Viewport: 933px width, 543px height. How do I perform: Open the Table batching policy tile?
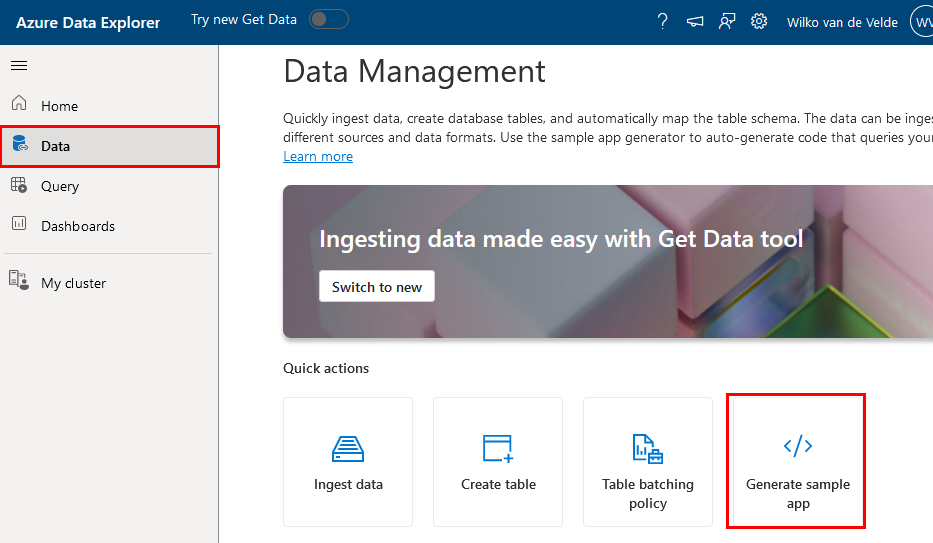(x=648, y=462)
